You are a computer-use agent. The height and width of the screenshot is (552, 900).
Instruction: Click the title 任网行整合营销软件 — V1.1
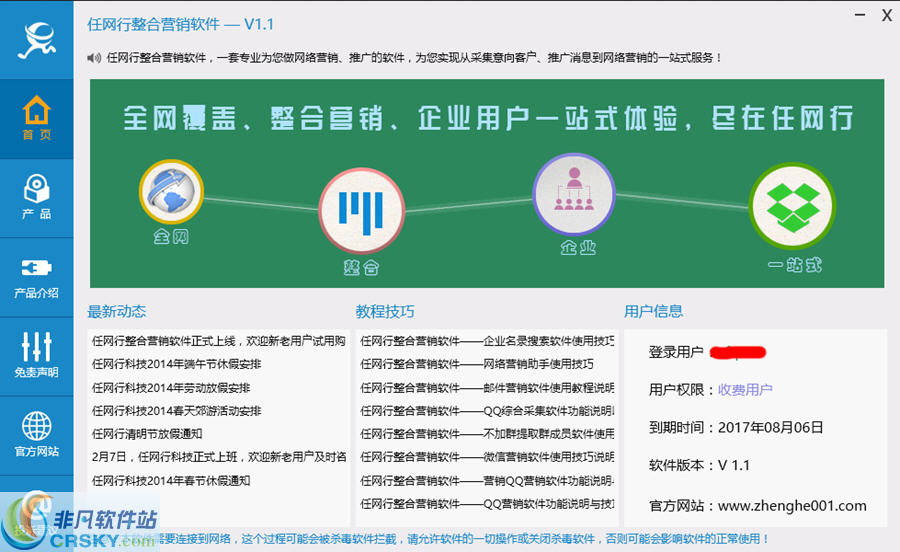point(180,24)
